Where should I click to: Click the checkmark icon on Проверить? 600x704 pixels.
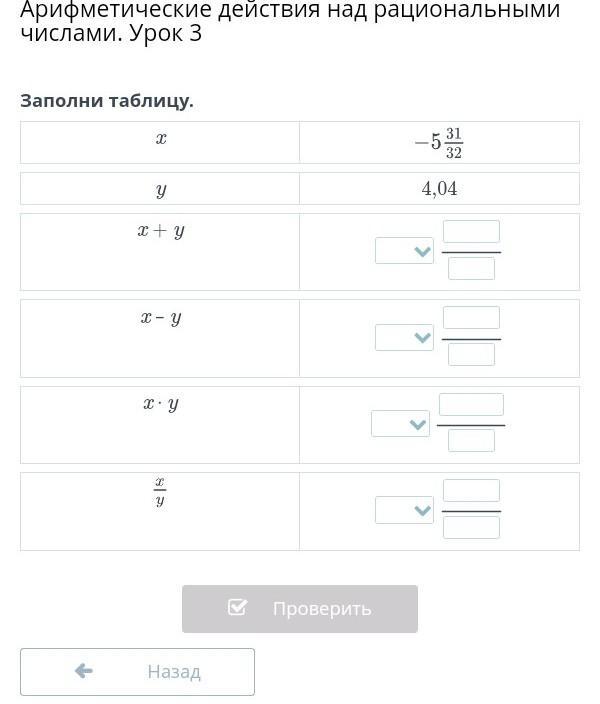click(237, 608)
